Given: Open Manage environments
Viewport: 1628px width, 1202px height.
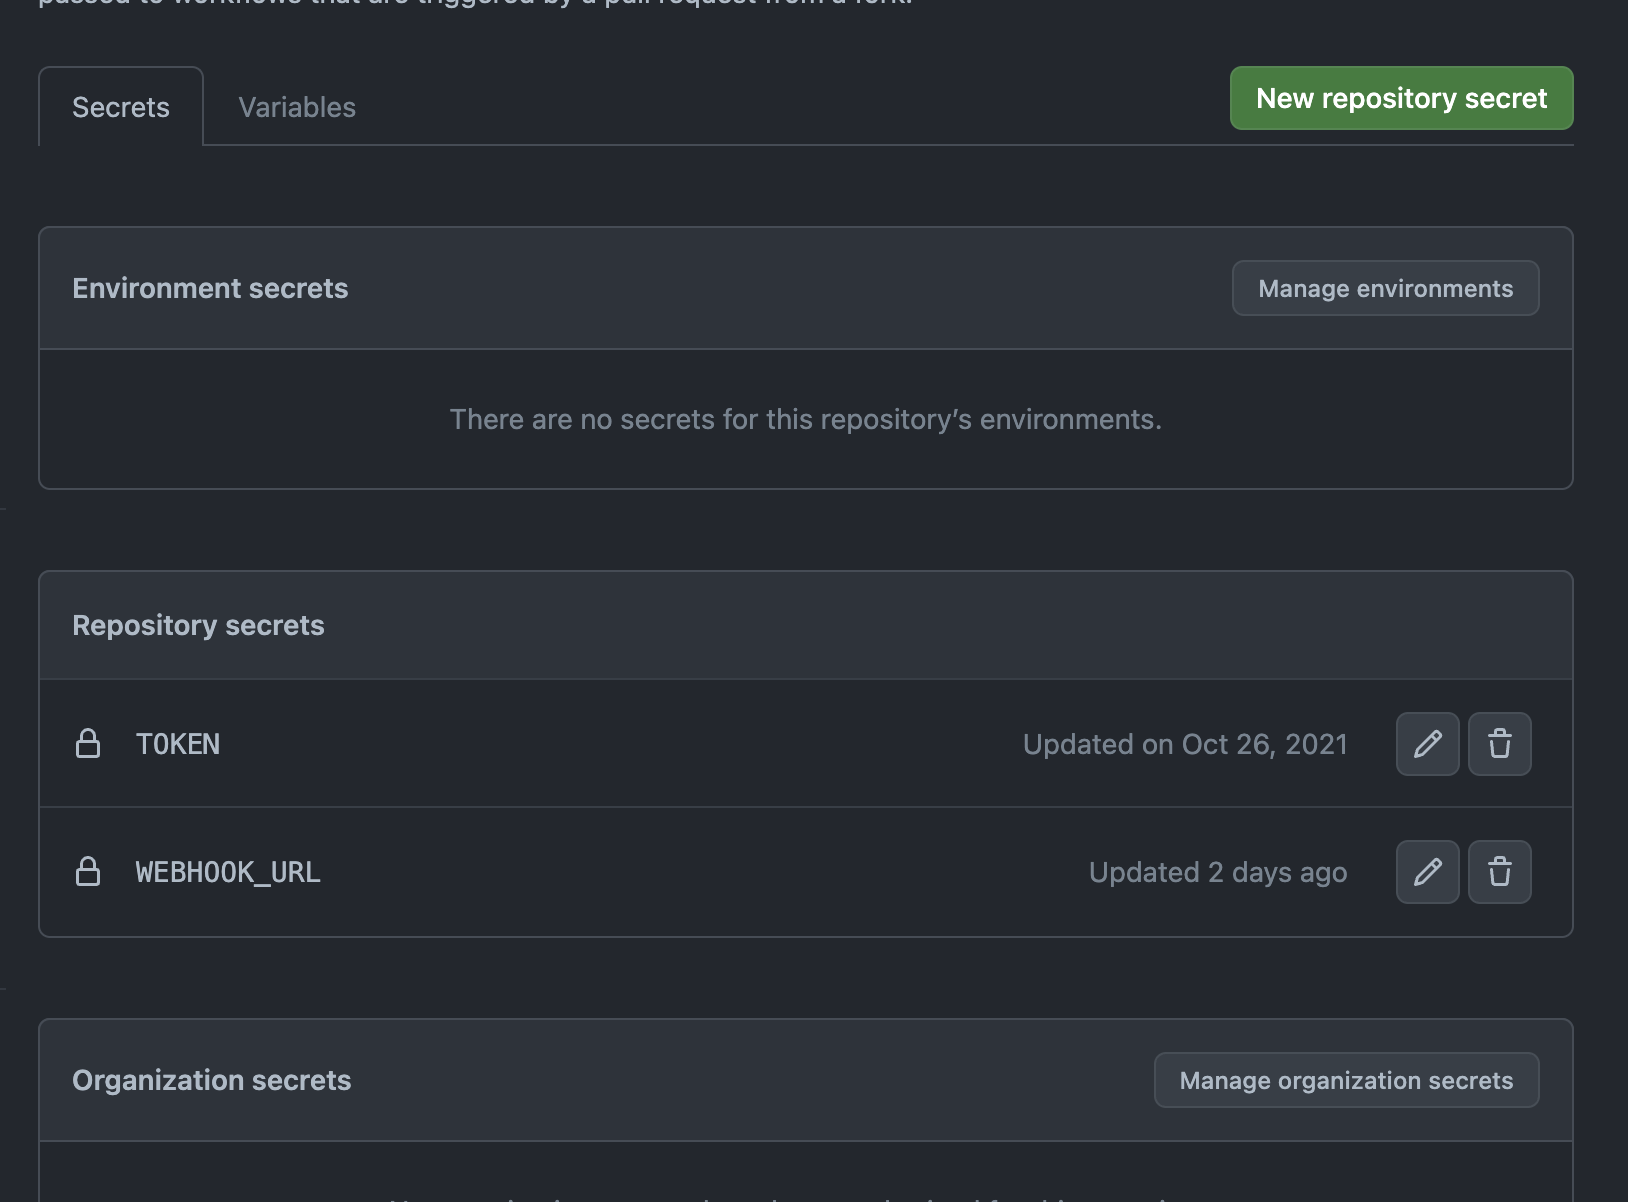Looking at the screenshot, I should [x=1385, y=289].
